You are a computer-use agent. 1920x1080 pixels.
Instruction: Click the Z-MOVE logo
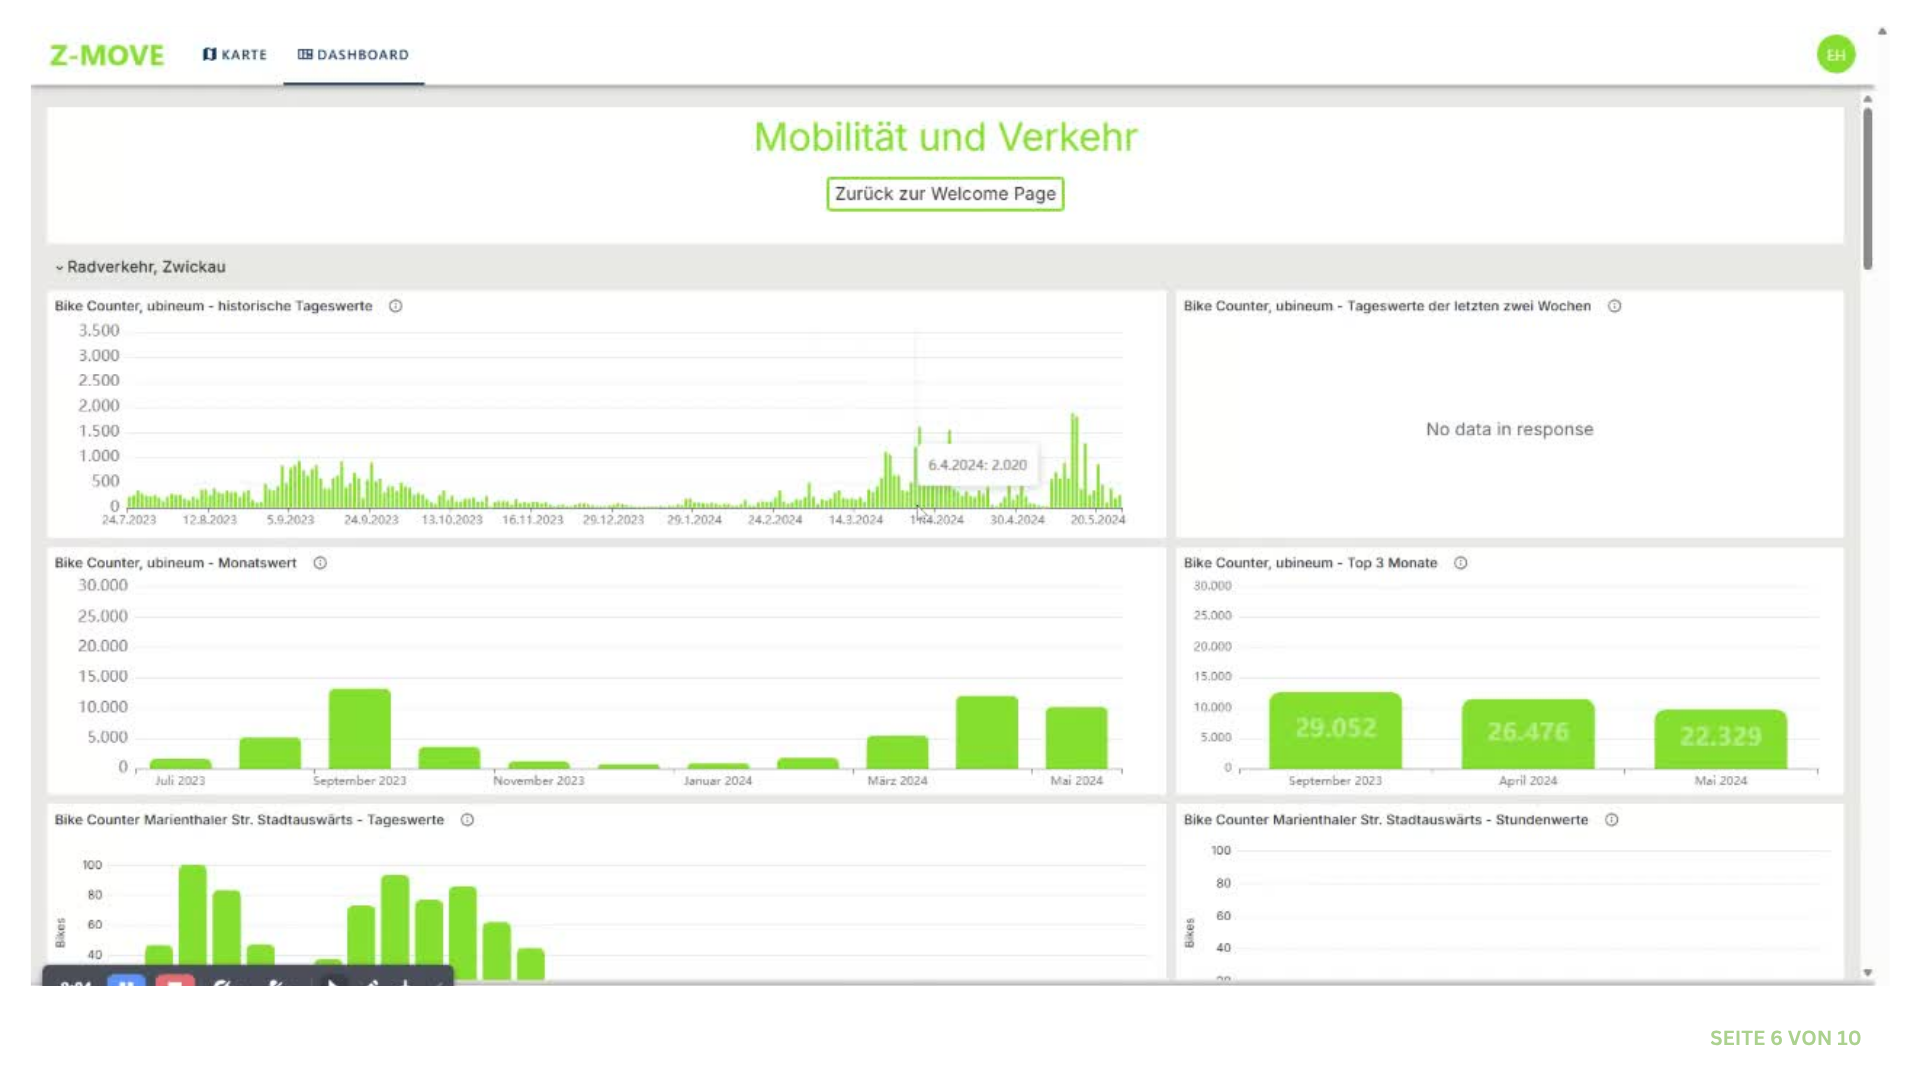(x=107, y=55)
